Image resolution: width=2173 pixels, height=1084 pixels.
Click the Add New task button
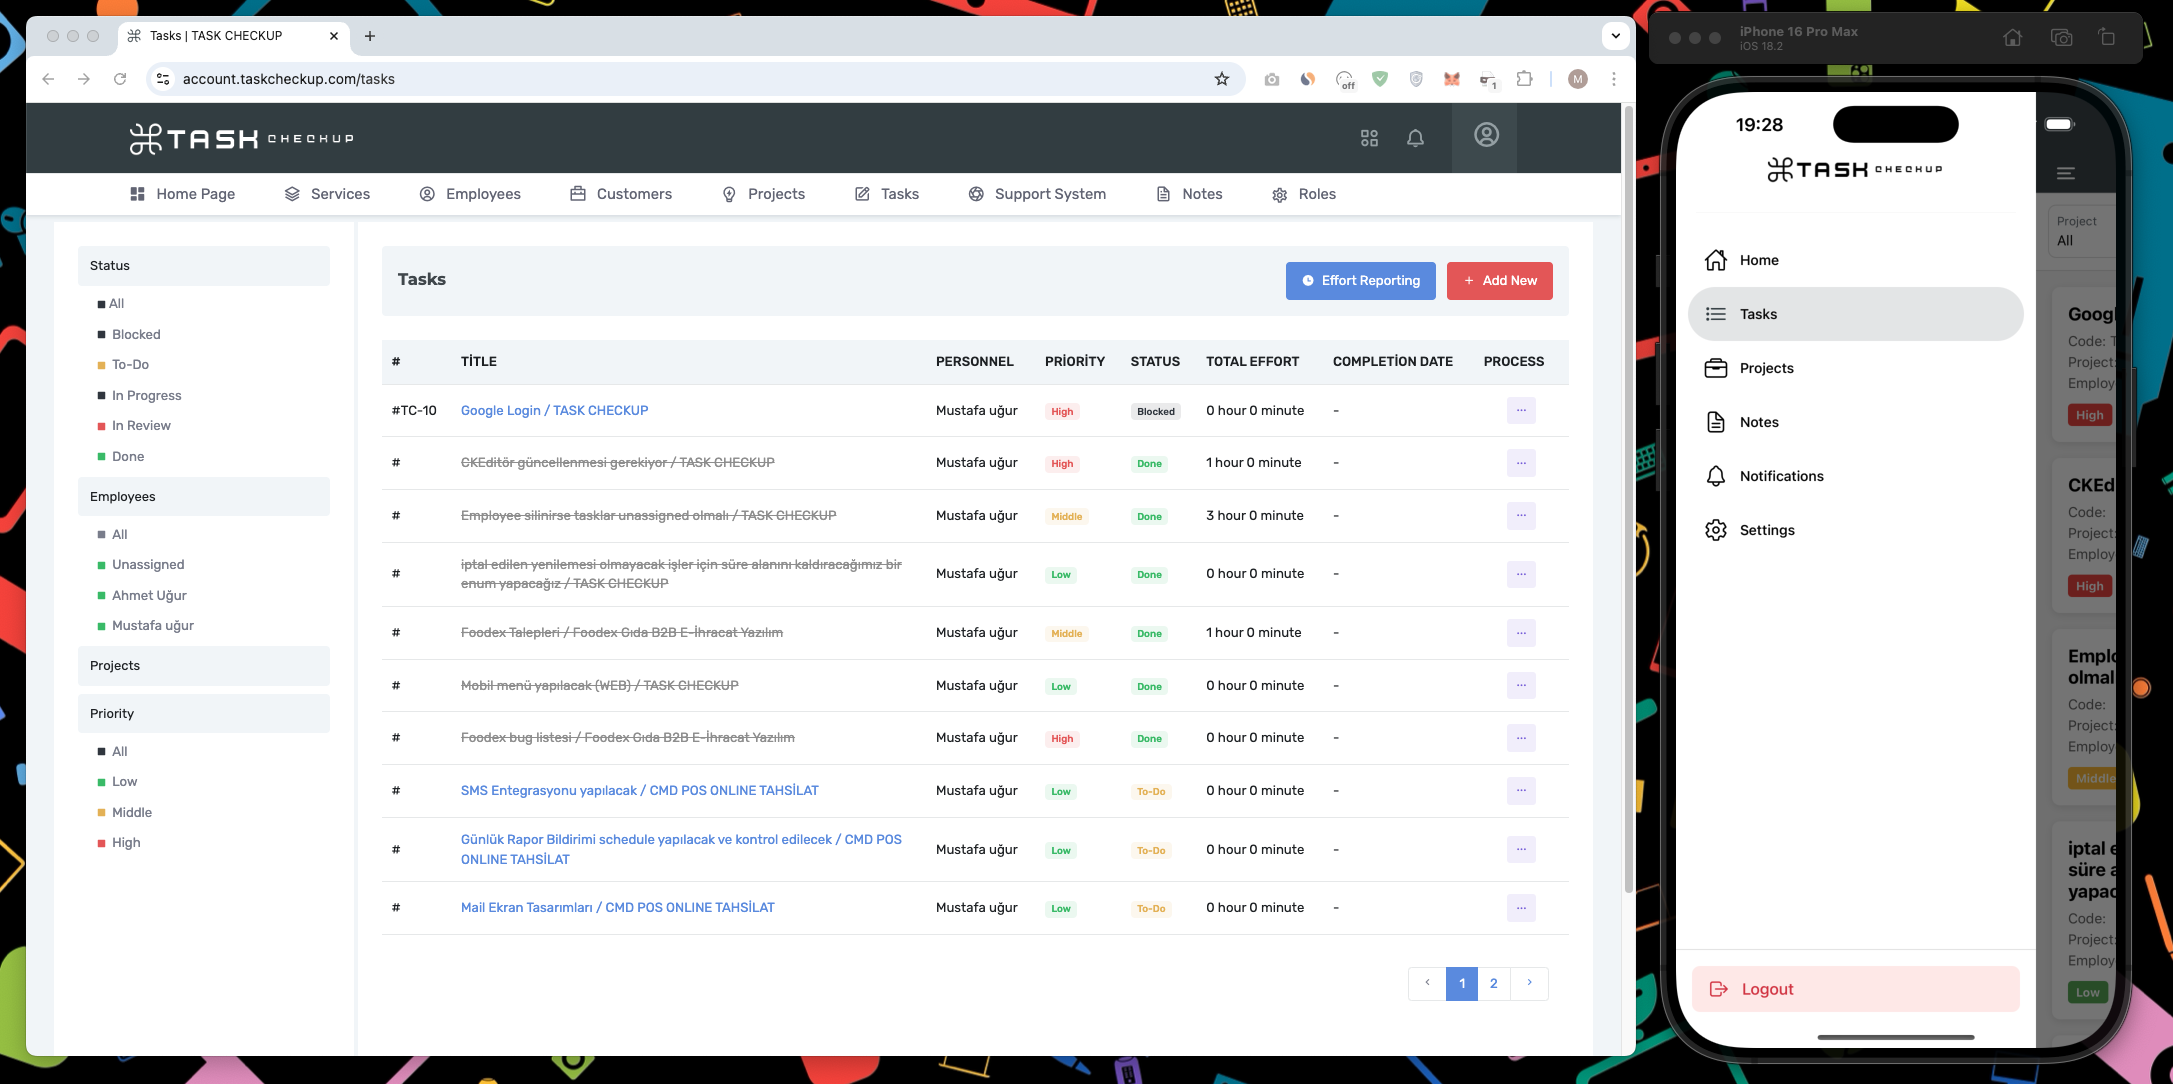[1499, 281]
